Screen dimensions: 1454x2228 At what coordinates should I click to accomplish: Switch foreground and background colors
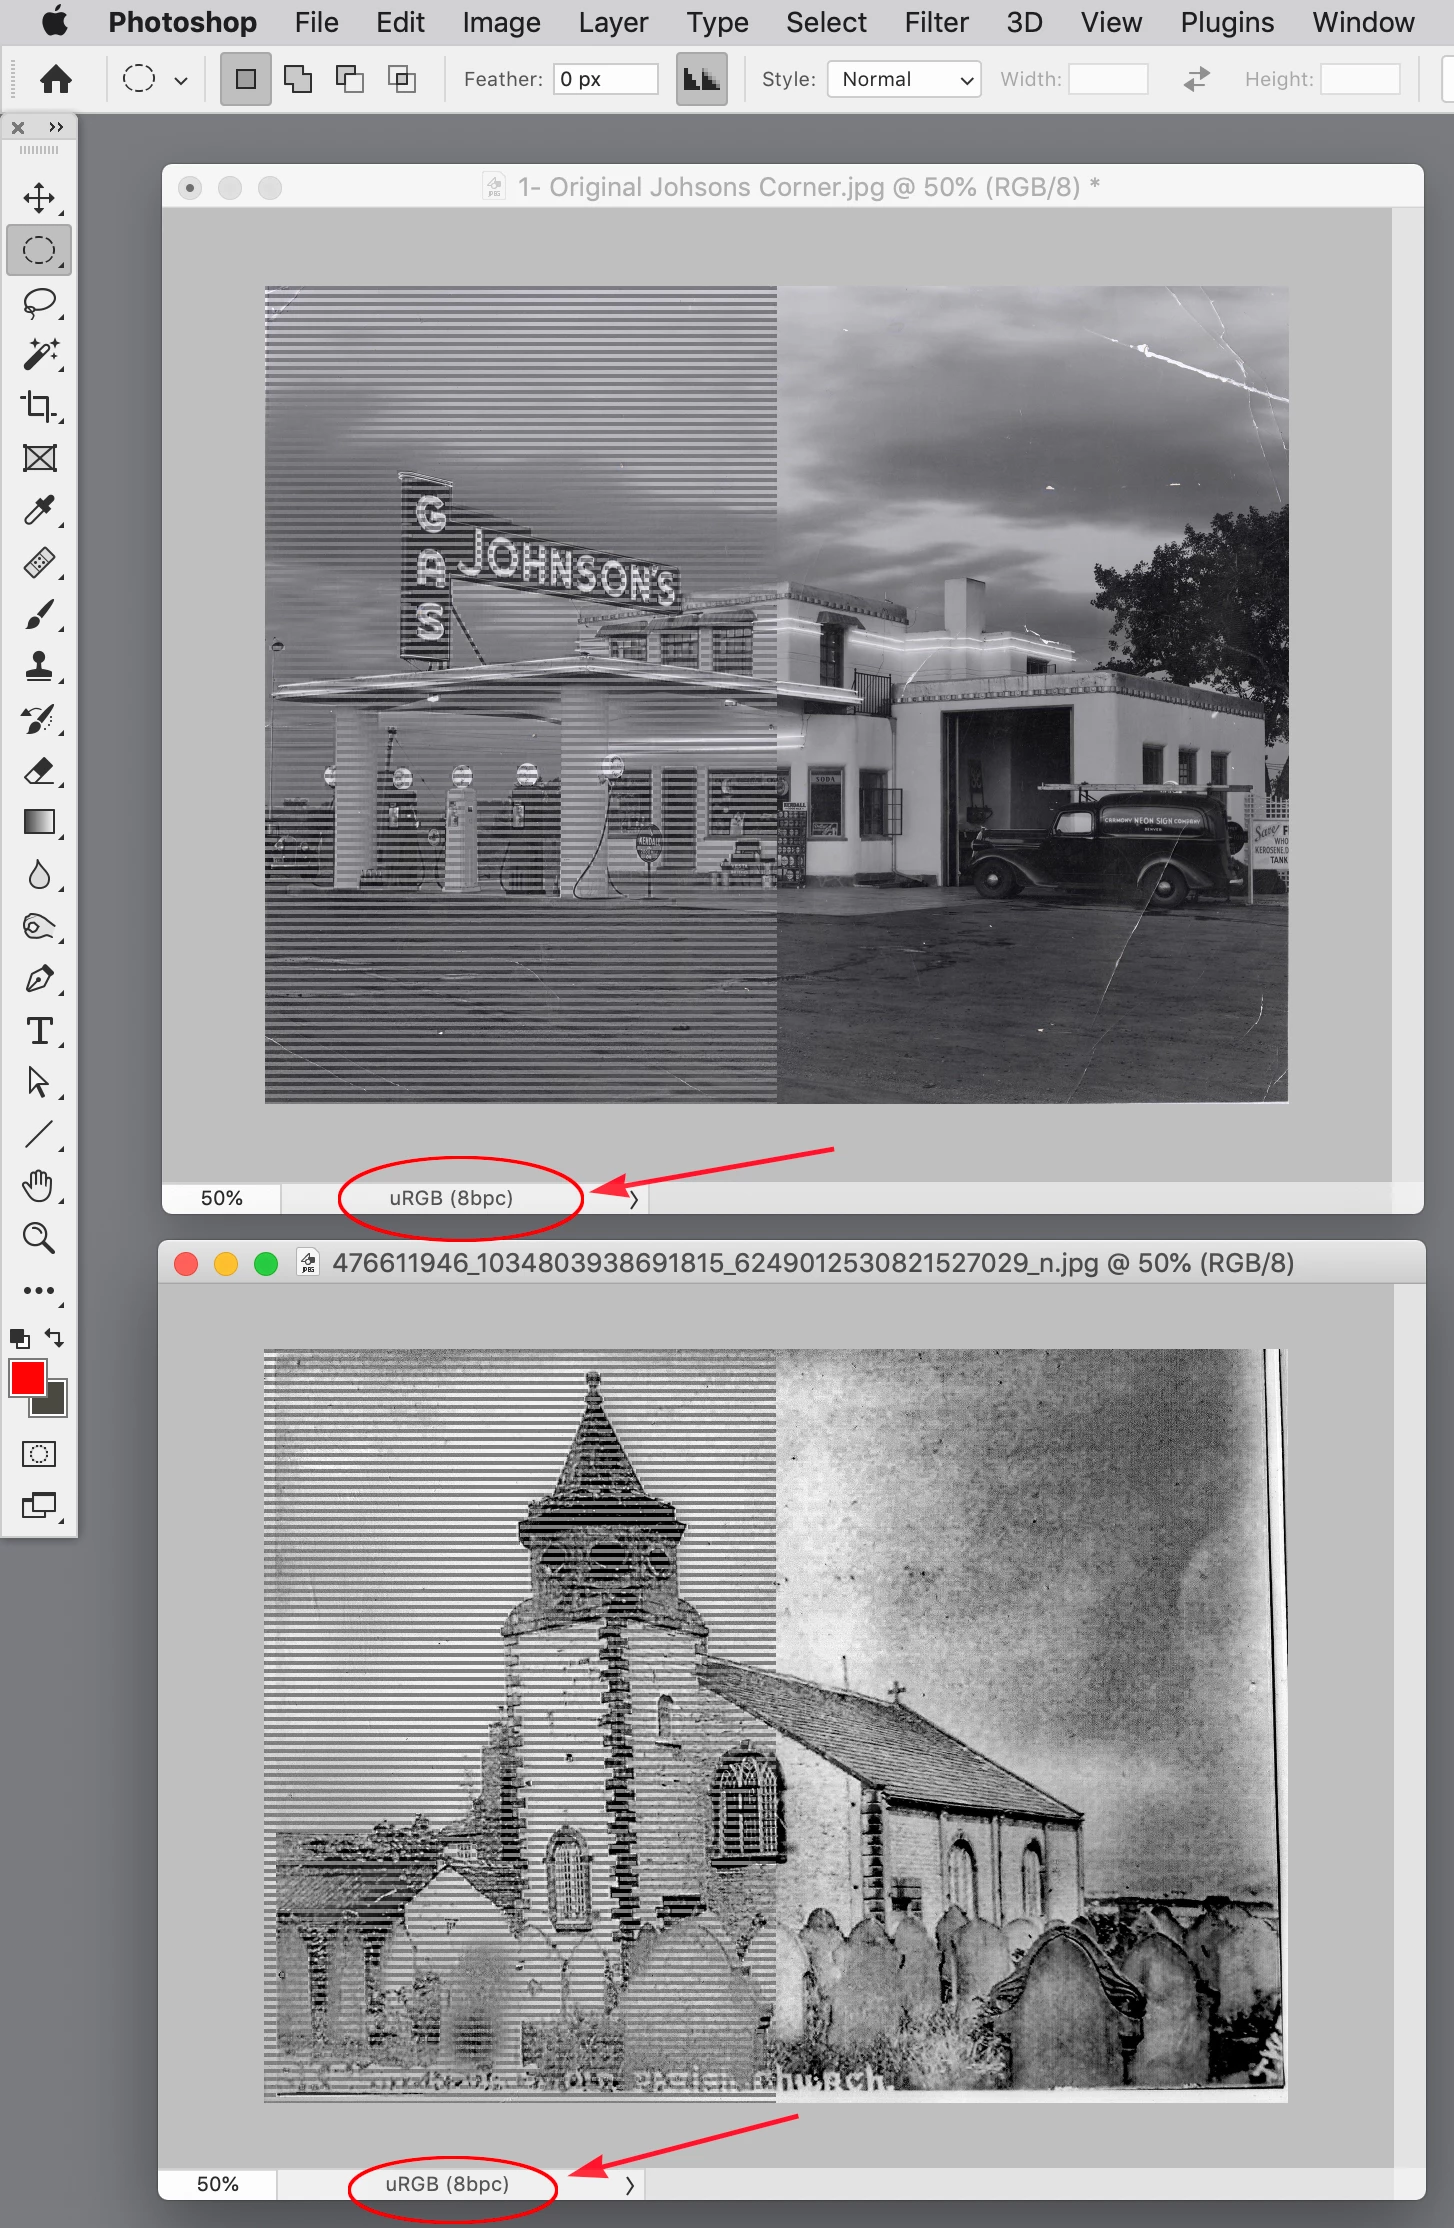[55, 1337]
